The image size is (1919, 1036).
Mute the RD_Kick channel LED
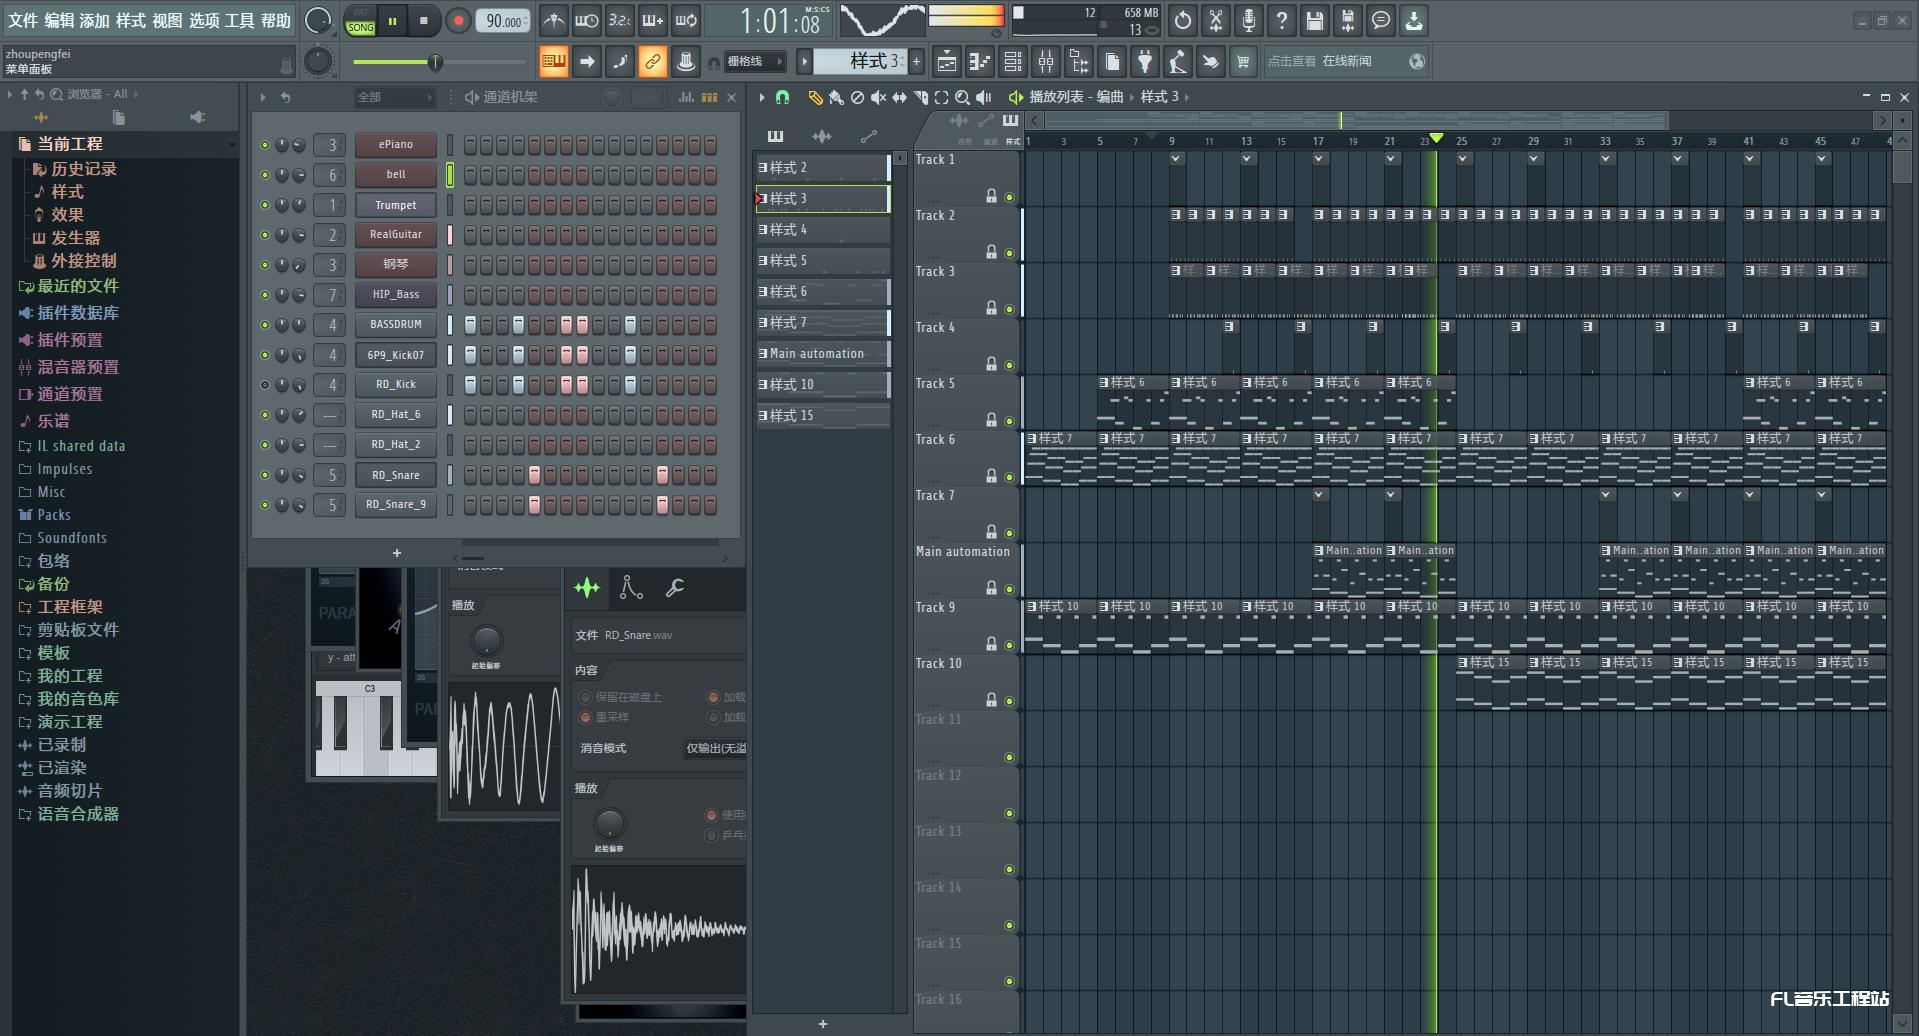coord(265,385)
